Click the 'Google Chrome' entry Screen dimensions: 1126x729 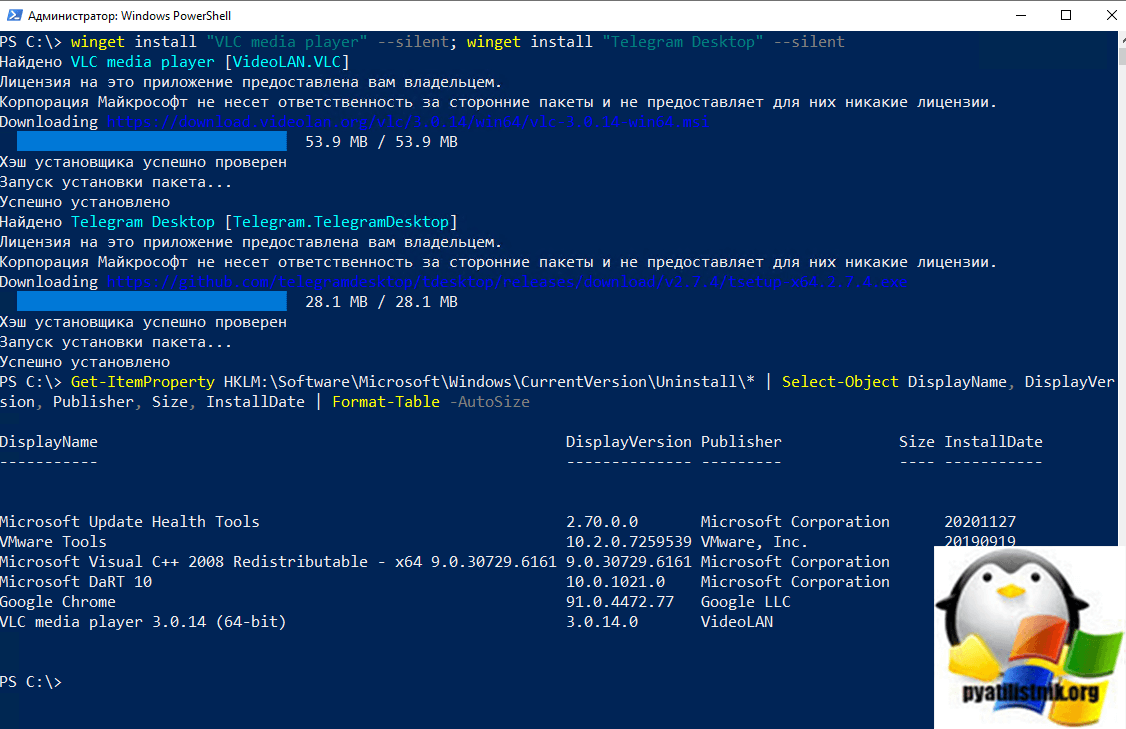tap(57, 602)
